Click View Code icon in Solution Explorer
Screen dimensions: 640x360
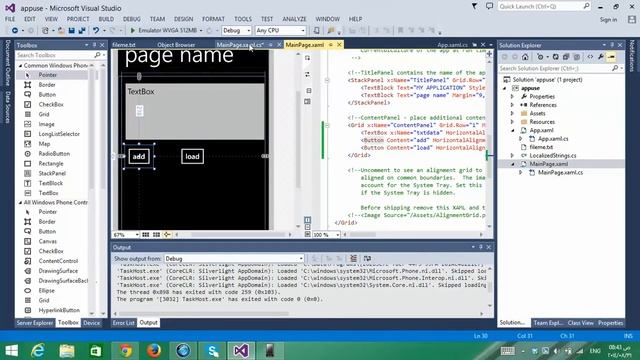click(x=590, y=57)
